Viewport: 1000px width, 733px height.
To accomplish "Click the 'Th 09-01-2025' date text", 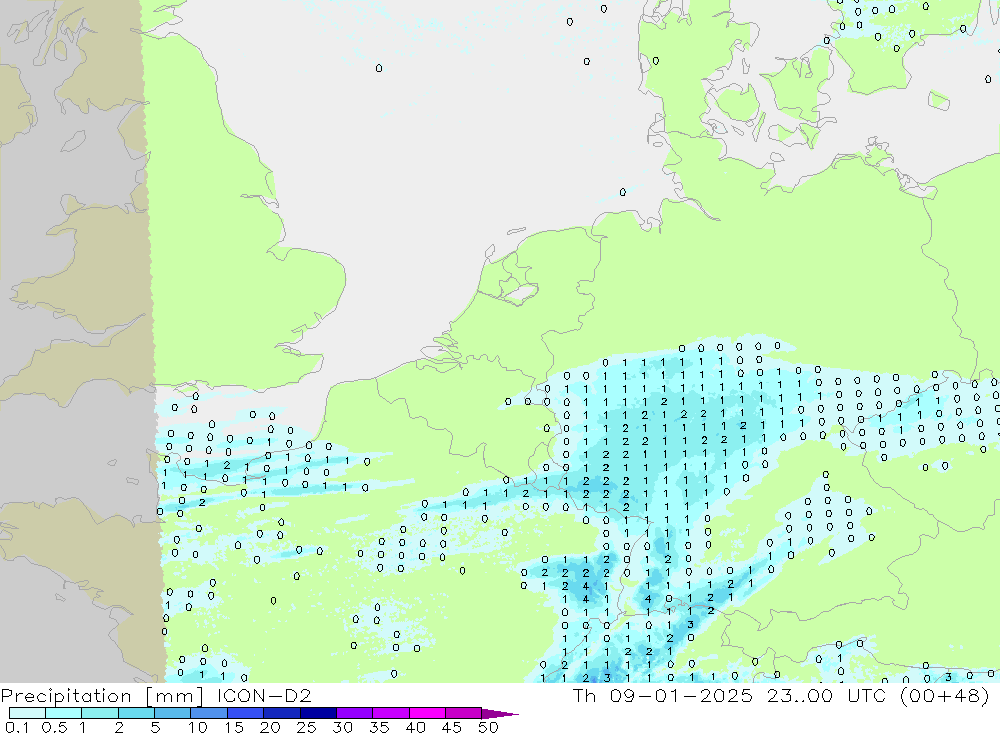I will (x=663, y=695).
